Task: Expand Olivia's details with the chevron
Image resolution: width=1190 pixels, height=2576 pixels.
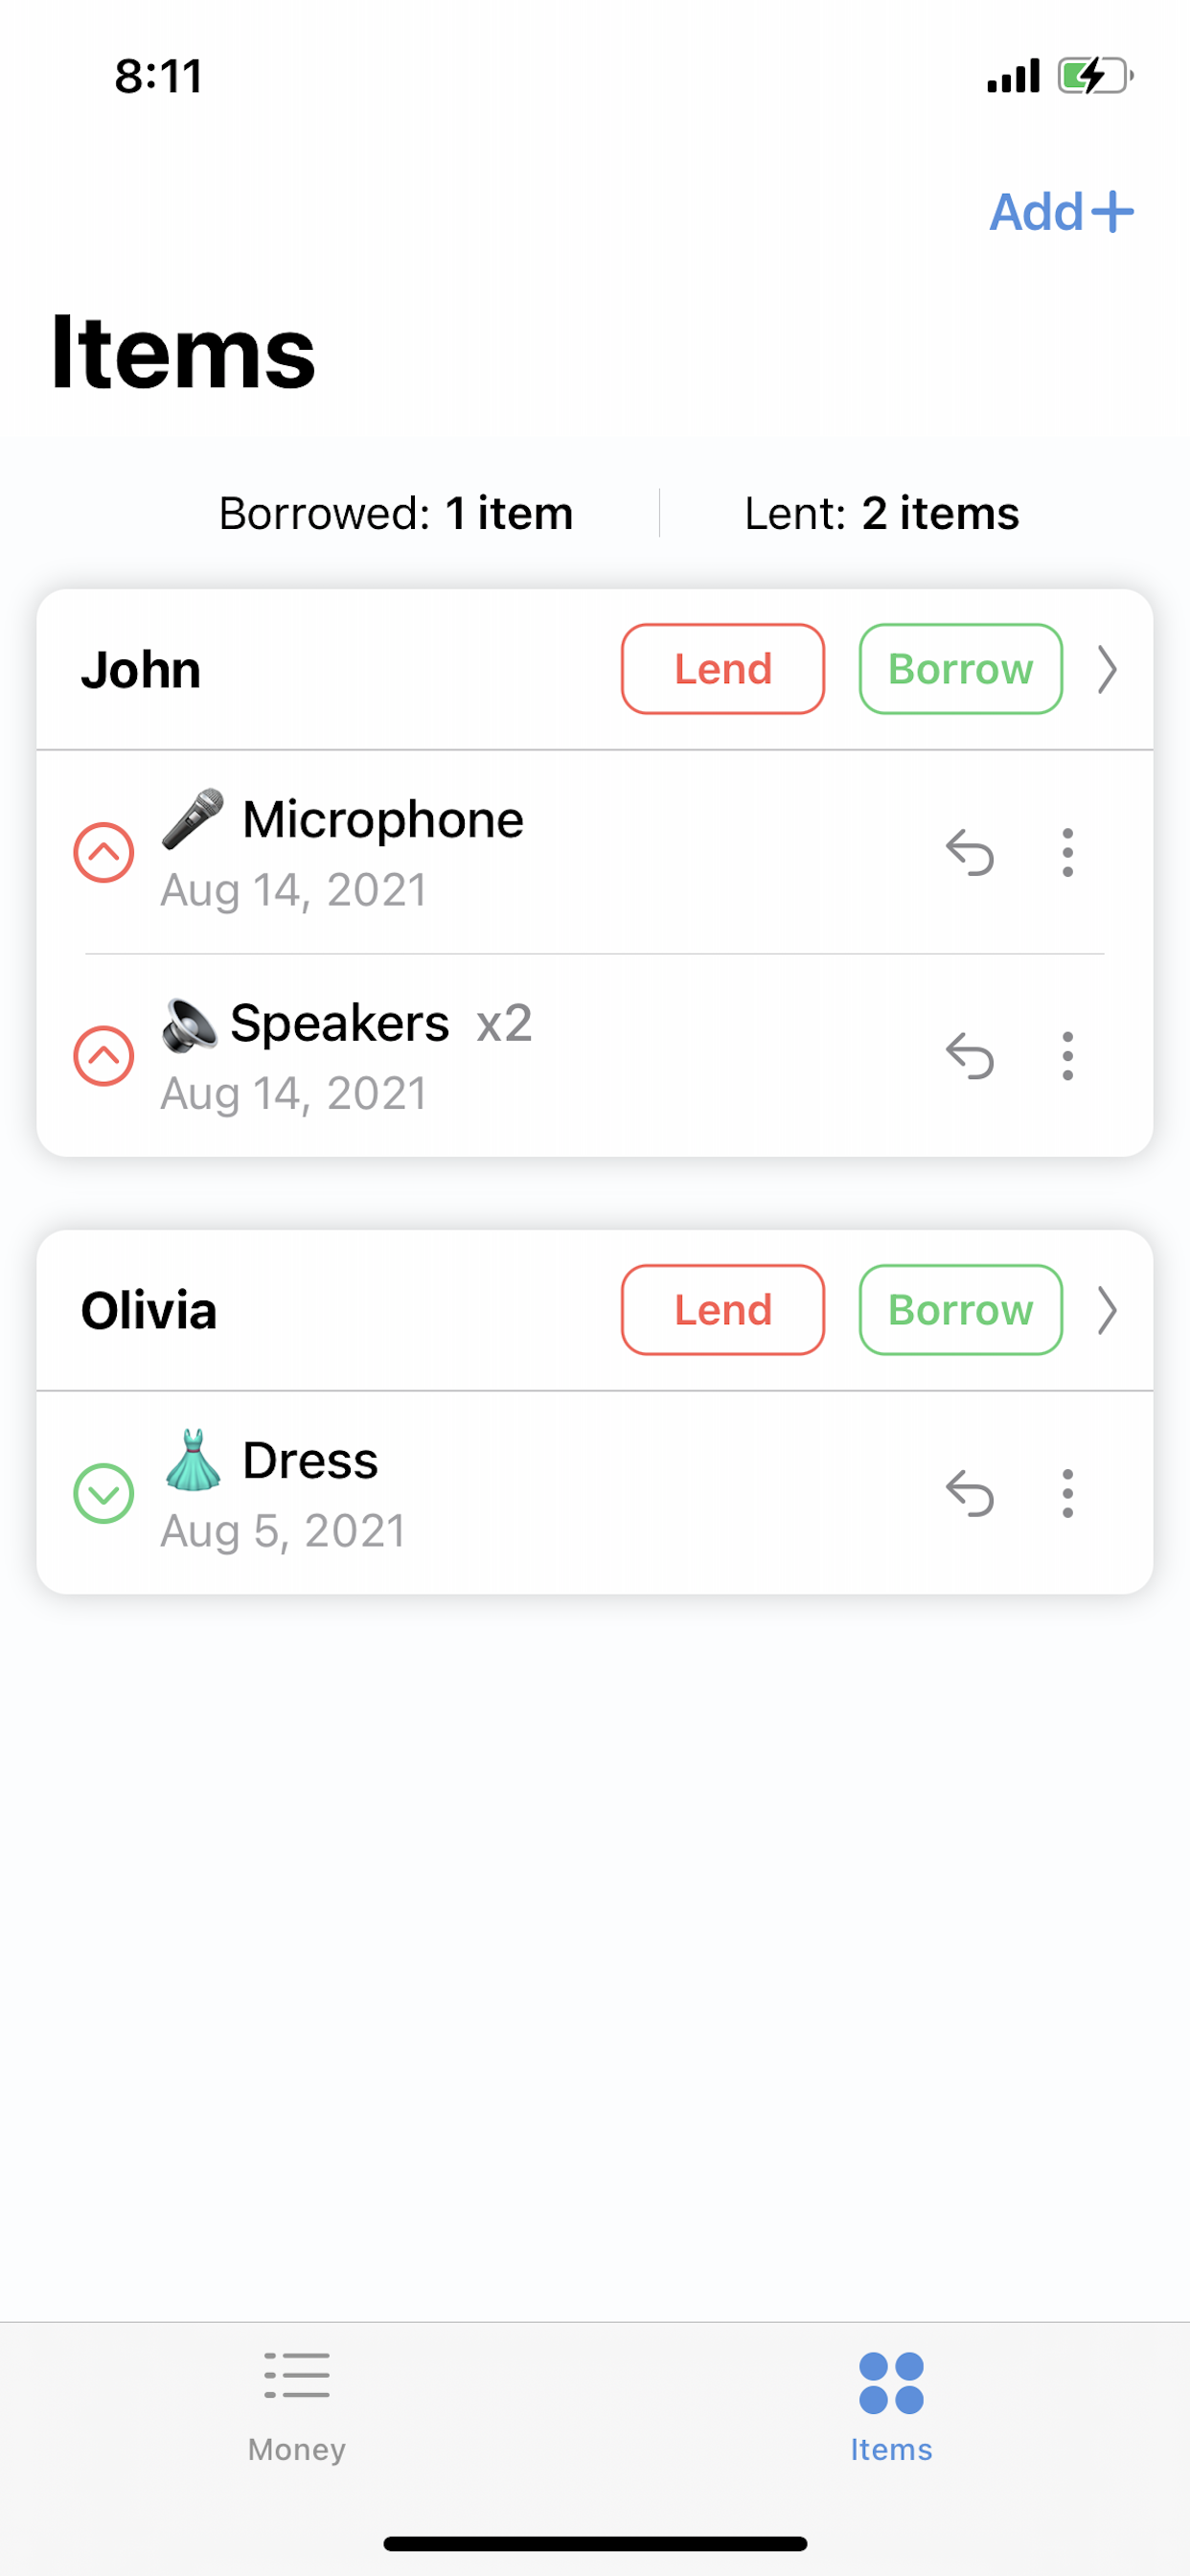Action: [1106, 1310]
